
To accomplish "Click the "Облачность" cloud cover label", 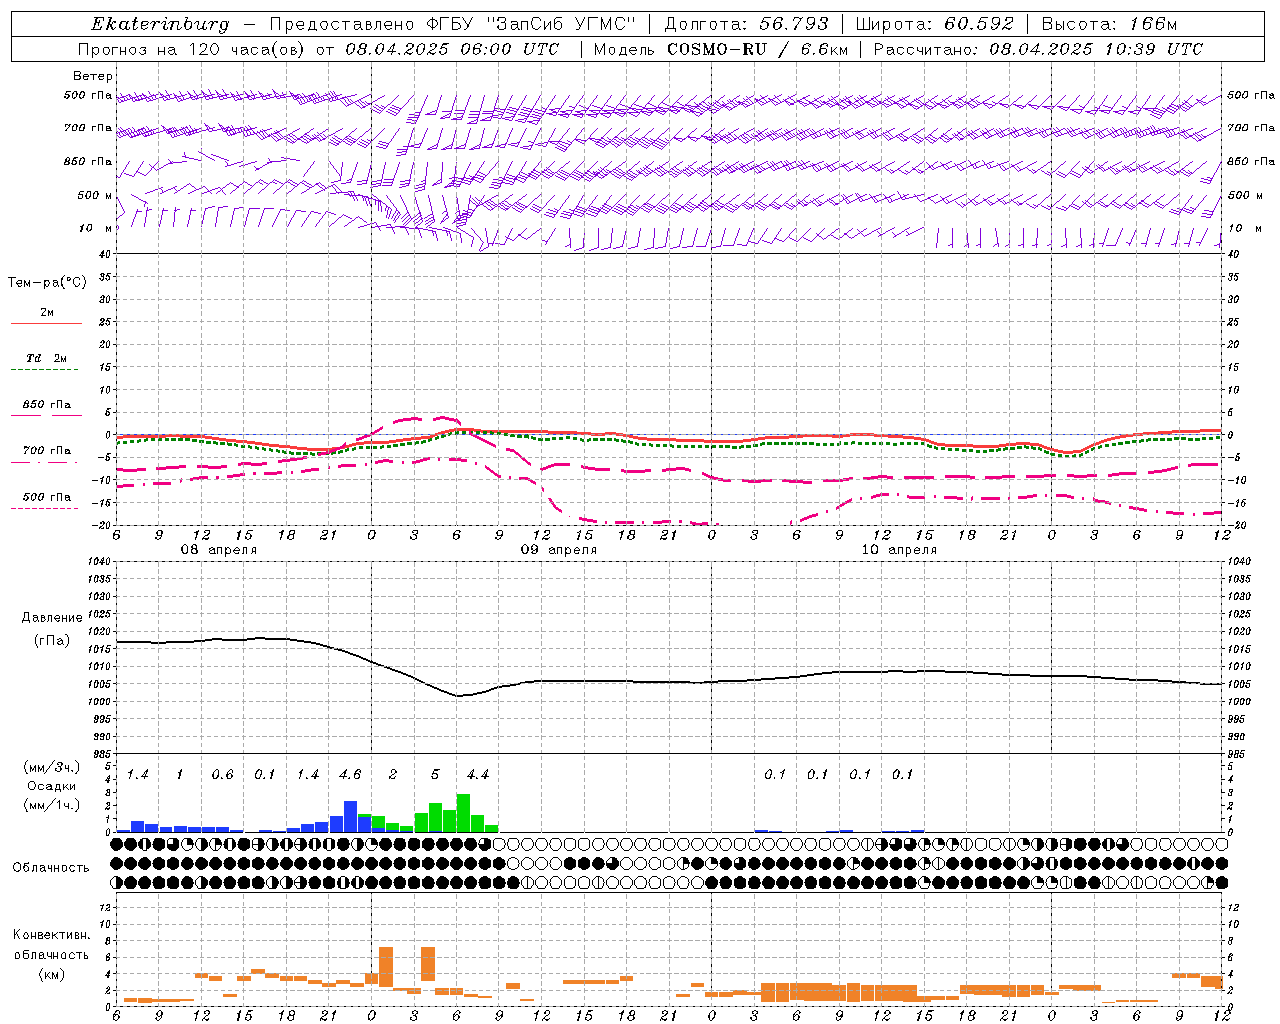I will (x=51, y=868).
